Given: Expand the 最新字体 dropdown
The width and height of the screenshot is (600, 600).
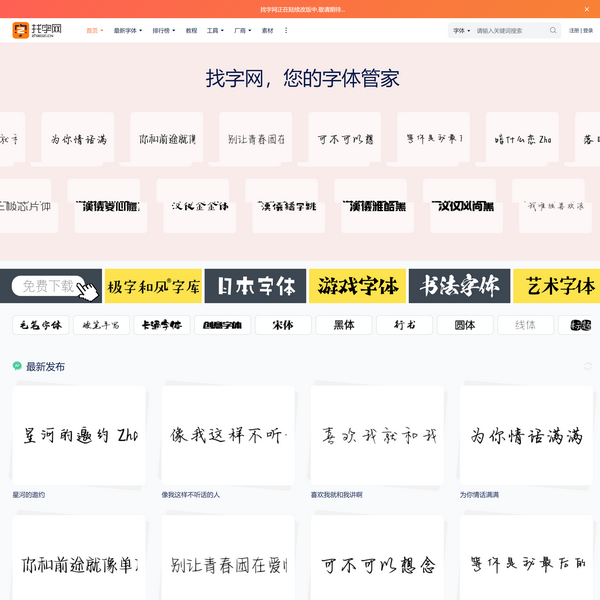Looking at the screenshot, I should (128, 31).
